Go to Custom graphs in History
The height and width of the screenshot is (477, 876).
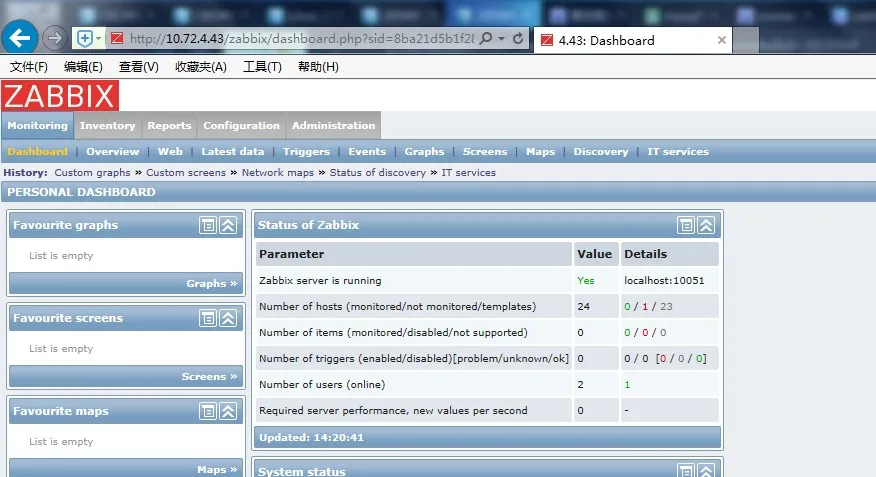tap(92, 173)
